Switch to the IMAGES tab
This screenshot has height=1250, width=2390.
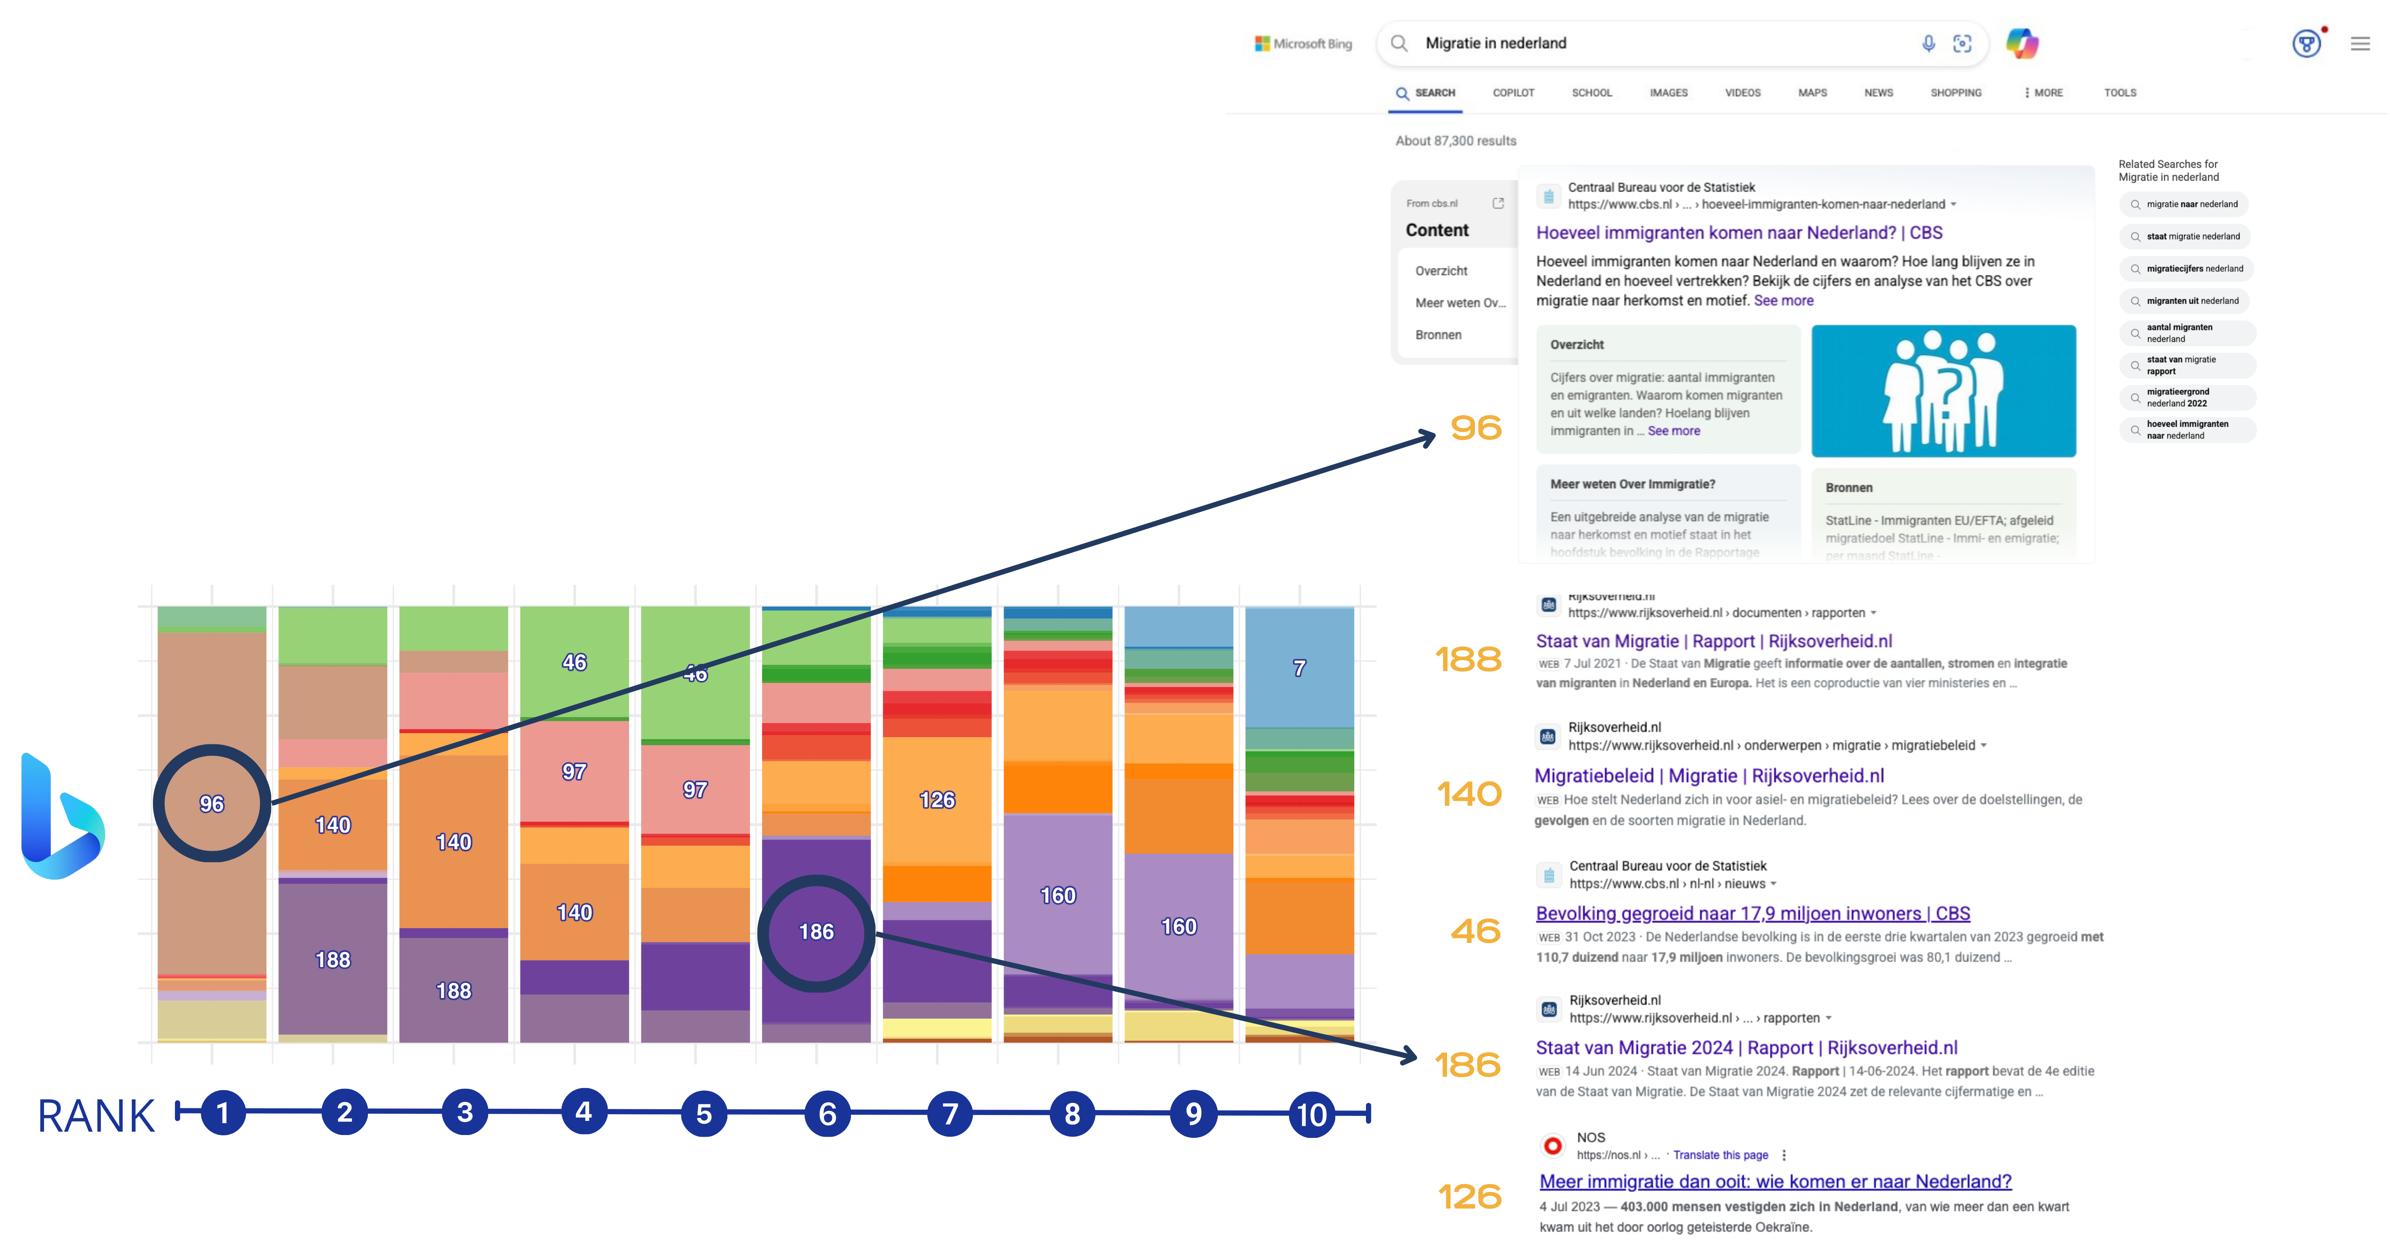click(1668, 93)
